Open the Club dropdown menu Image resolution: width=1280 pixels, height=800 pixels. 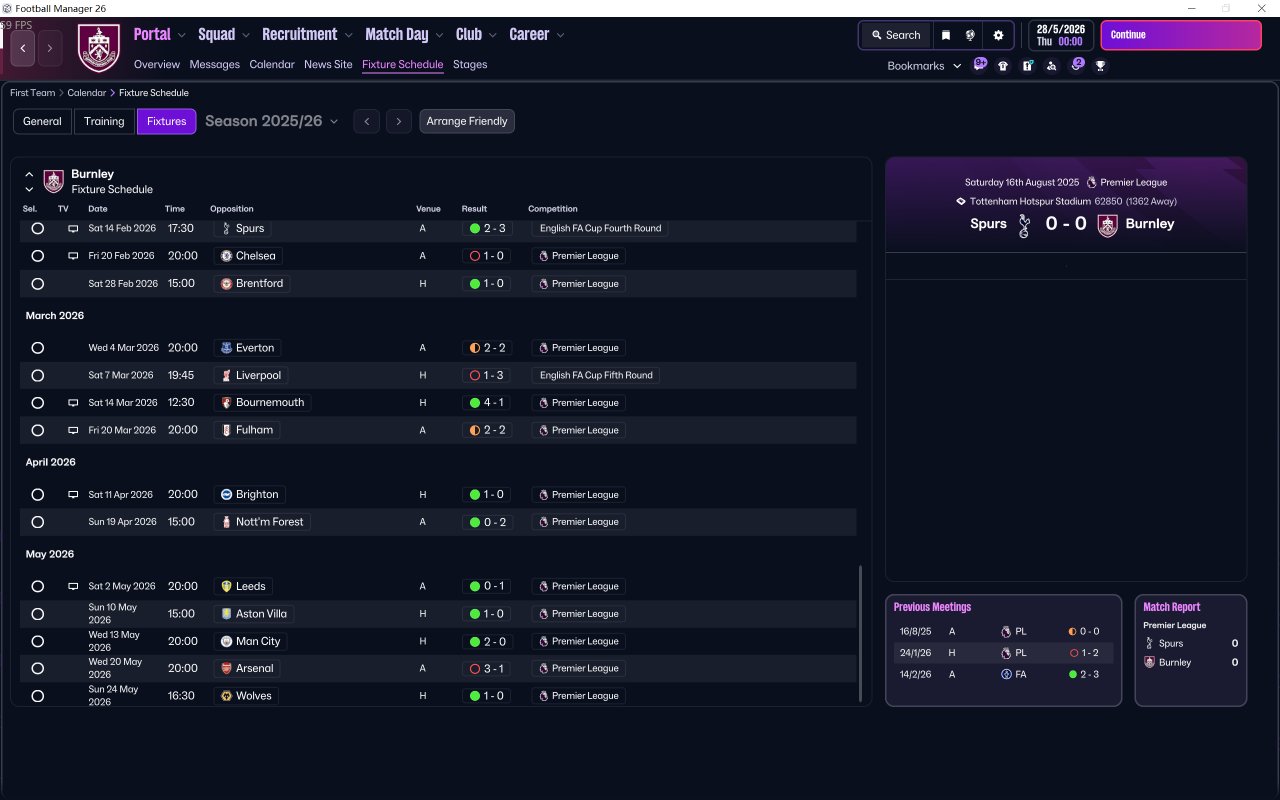(476, 35)
